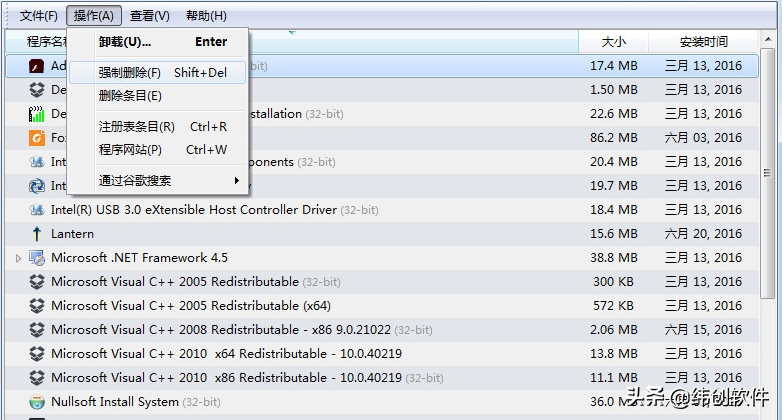Expand the 通过谷歌搜索 submenu arrow
This screenshot has height=420, width=782.
coord(237,181)
